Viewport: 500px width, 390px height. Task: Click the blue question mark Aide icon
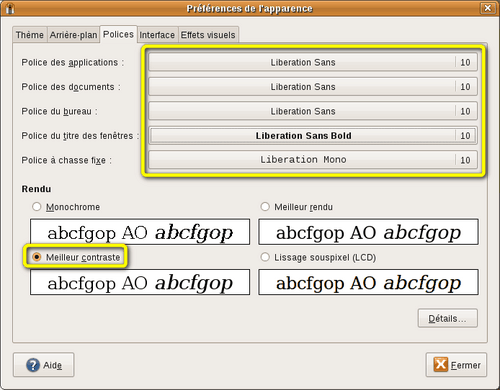pos(33,365)
